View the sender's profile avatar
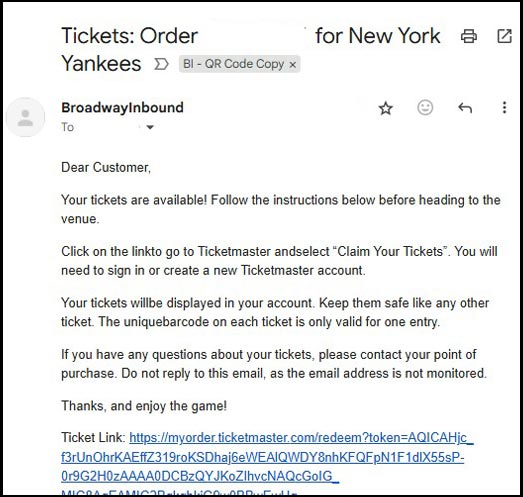The width and height of the screenshot is (523, 497). pyautogui.click(x=25, y=117)
